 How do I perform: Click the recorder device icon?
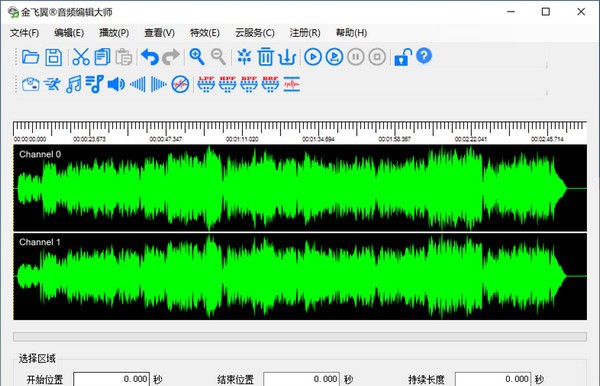coord(31,84)
